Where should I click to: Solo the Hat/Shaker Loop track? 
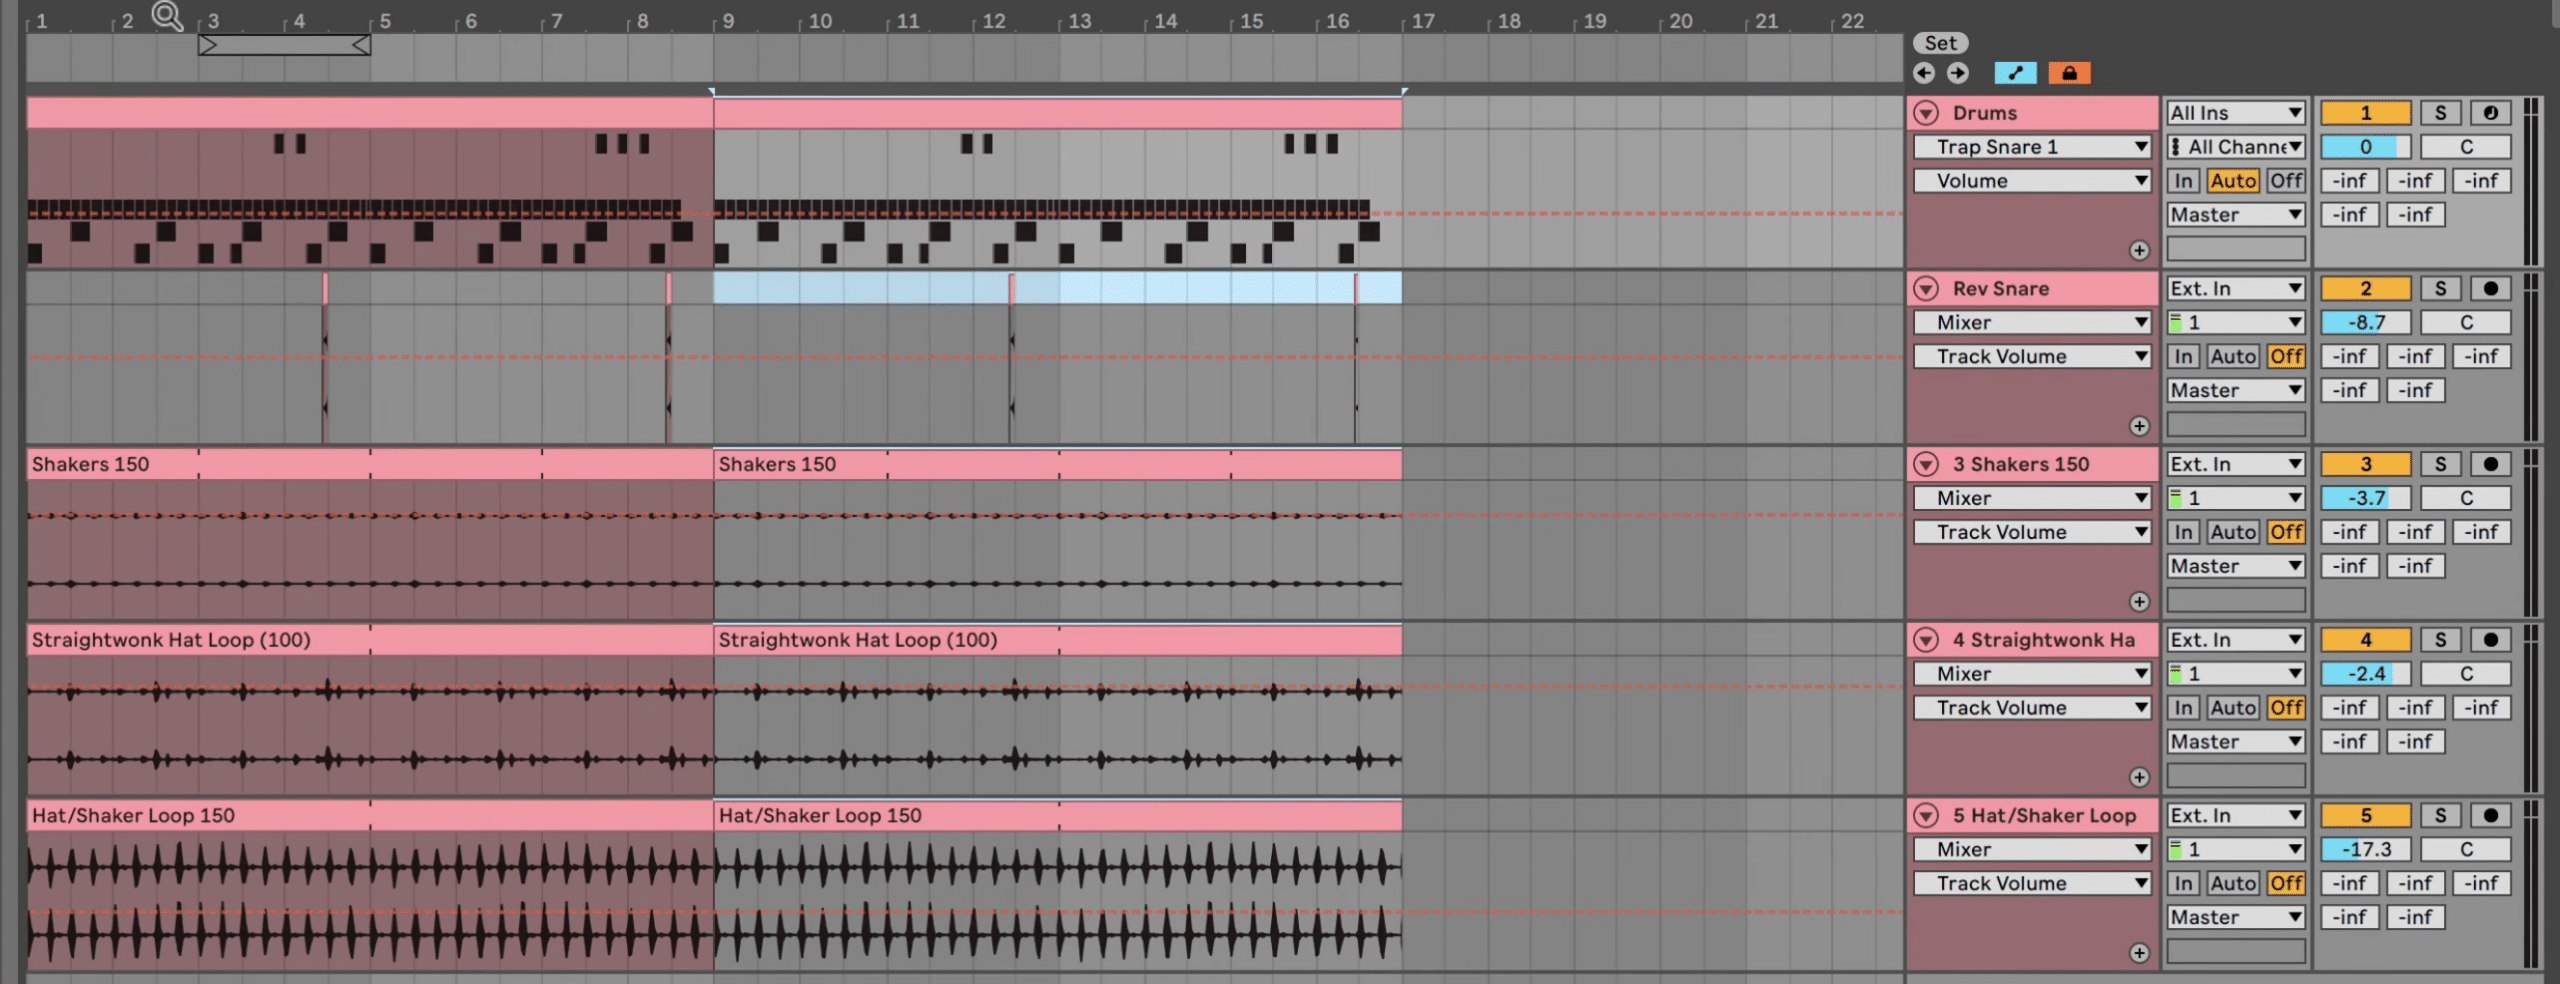tap(2441, 816)
